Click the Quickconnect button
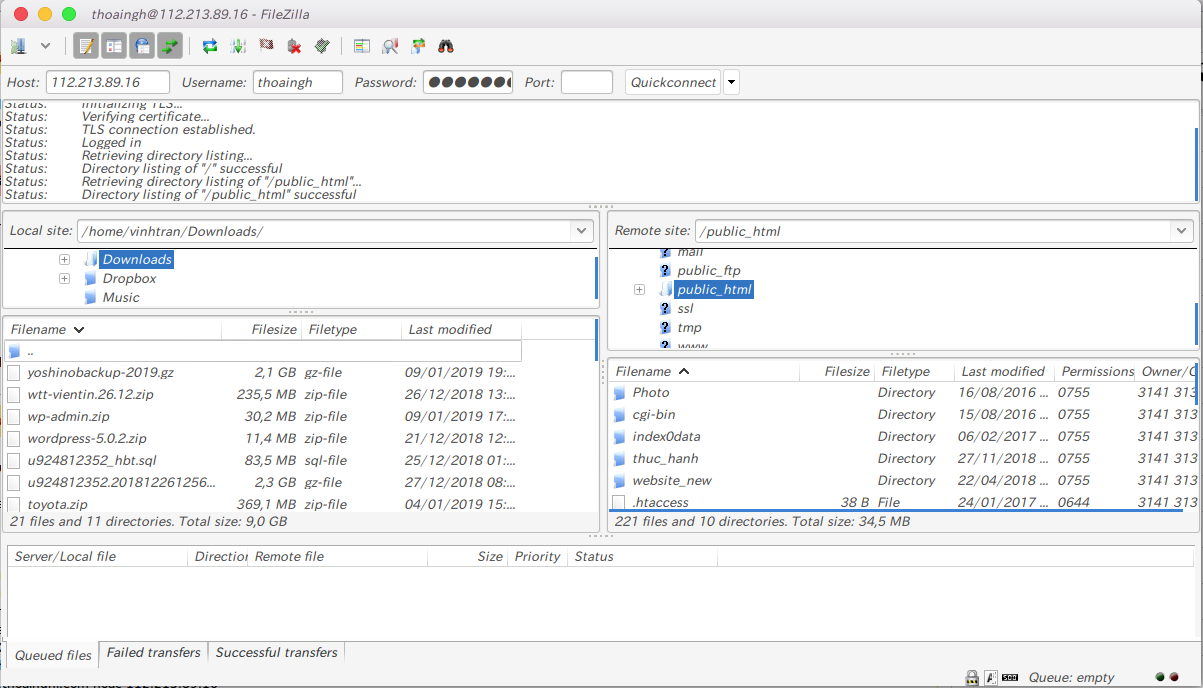Image resolution: width=1203 pixels, height=688 pixels. tap(673, 82)
